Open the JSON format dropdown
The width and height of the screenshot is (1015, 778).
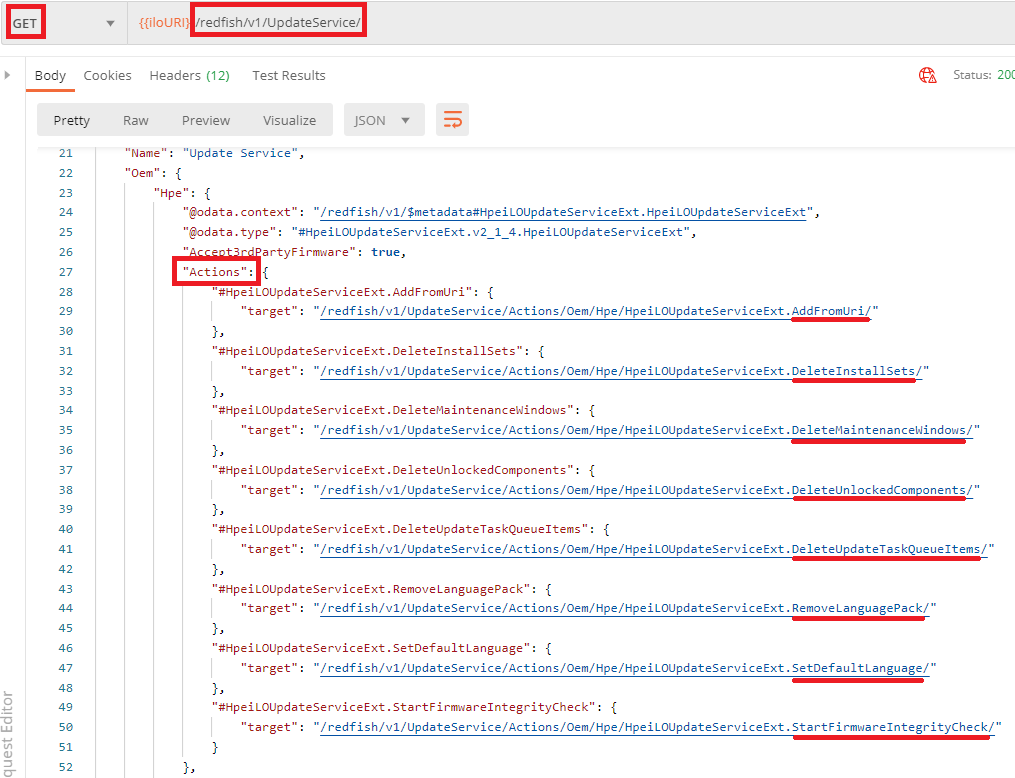383,120
